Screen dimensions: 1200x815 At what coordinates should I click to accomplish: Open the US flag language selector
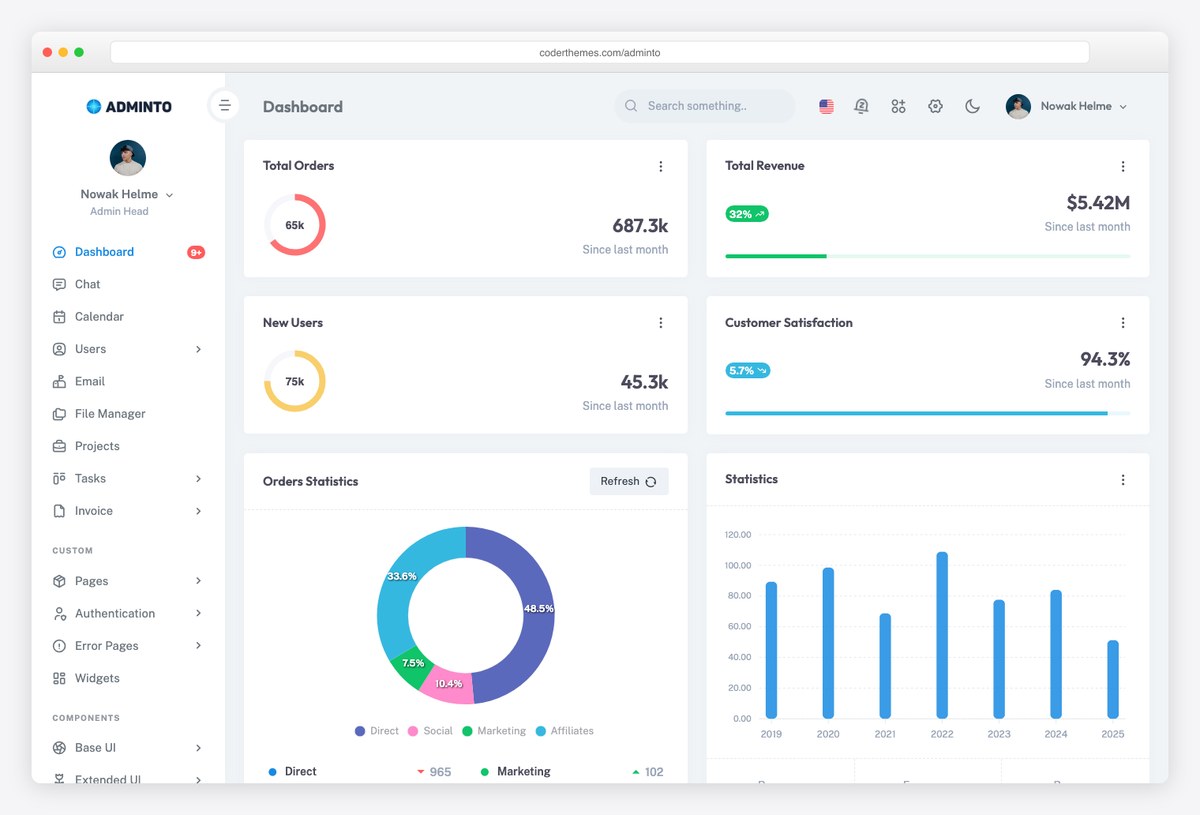pyautogui.click(x=826, y=106)
